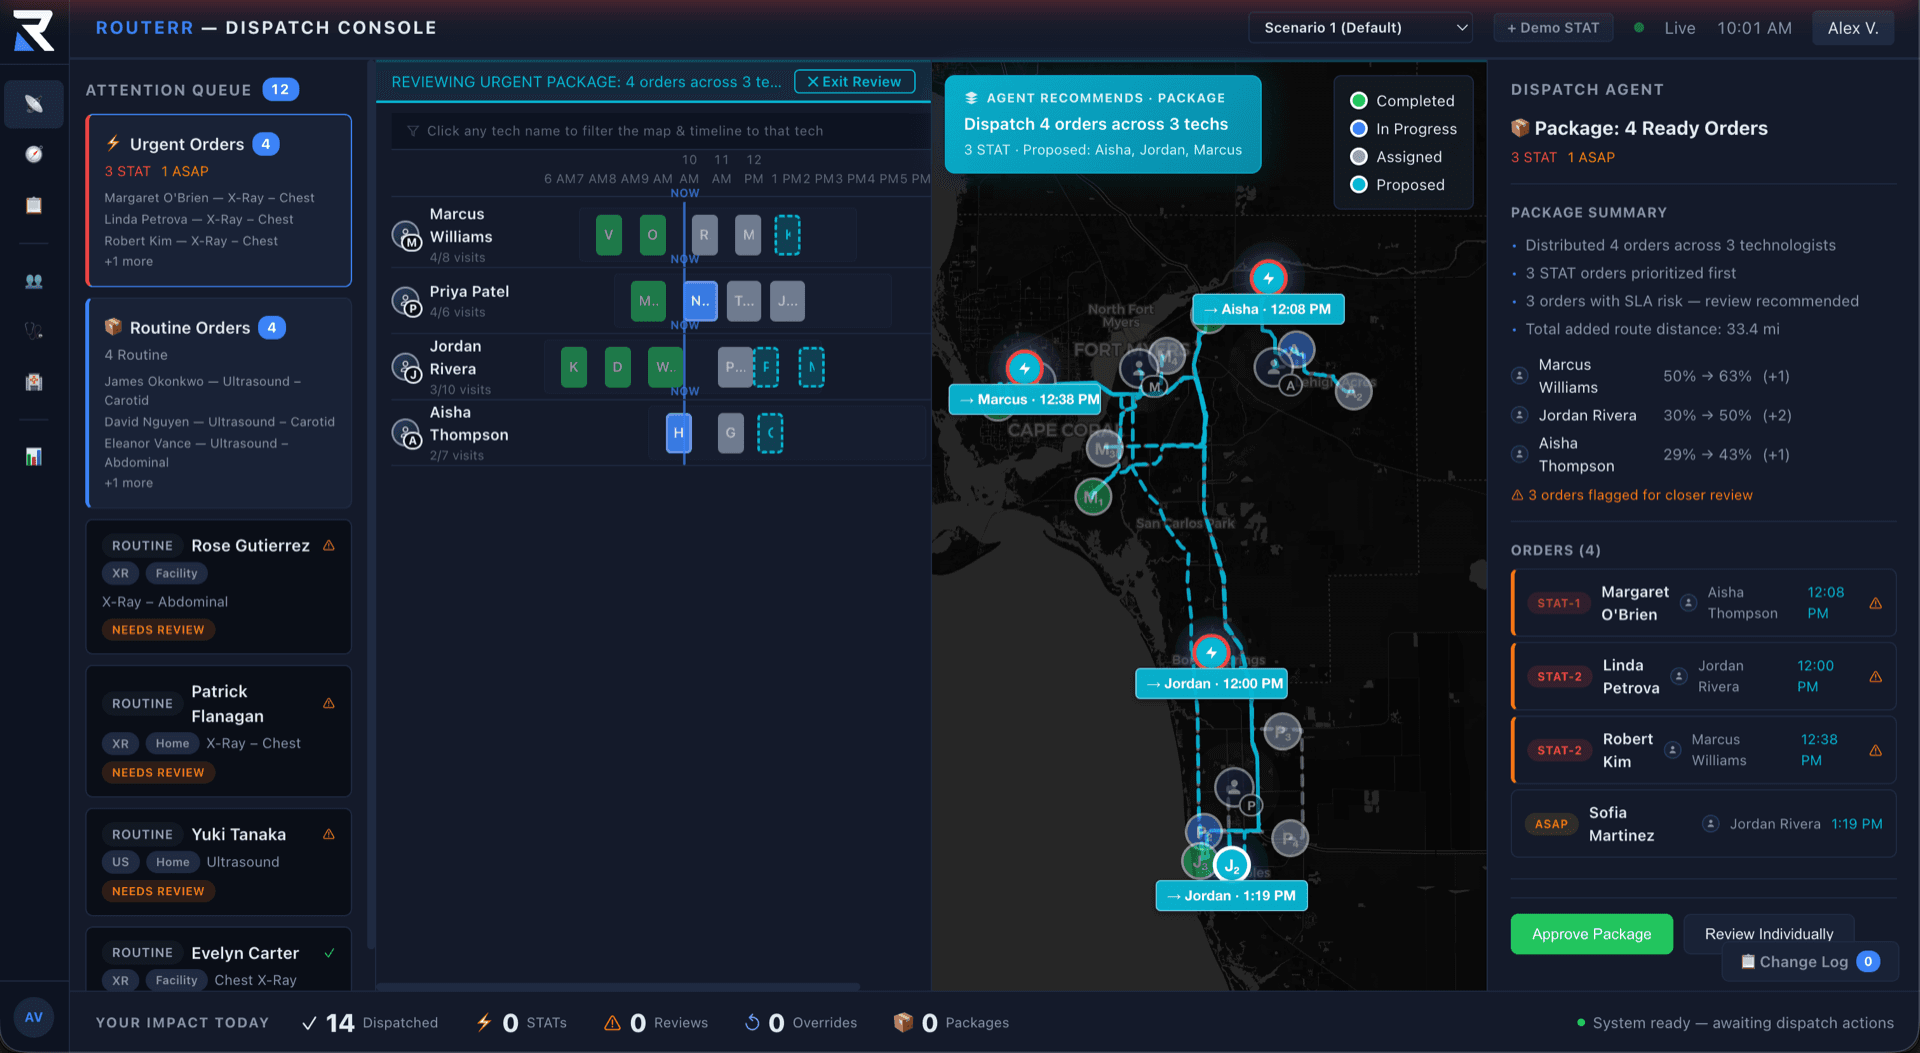Expand '+1 more' under Urgent Orders

(127, 260)
